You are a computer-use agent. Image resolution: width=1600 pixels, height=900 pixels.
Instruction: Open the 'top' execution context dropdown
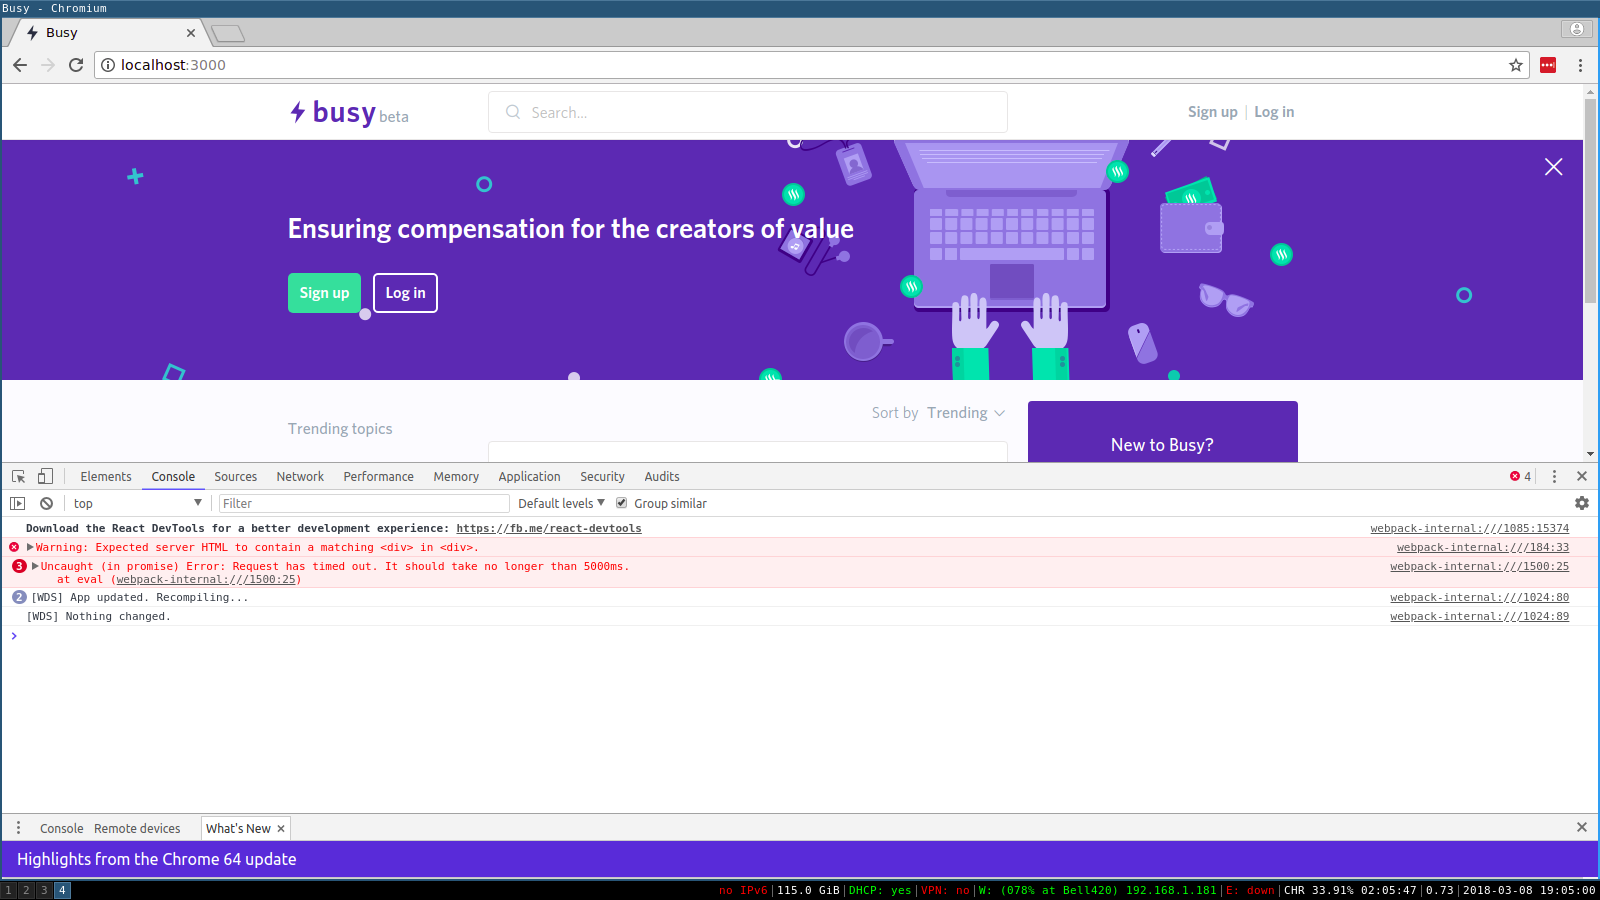coord(137,503)
